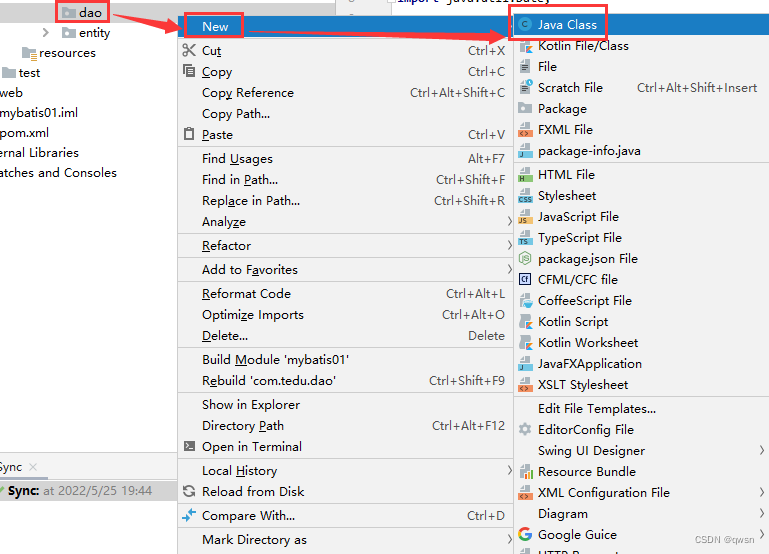This screenshot has height=554, width=769.
Task: Click the Resource Bundle icon
Action: coord(525,472)
